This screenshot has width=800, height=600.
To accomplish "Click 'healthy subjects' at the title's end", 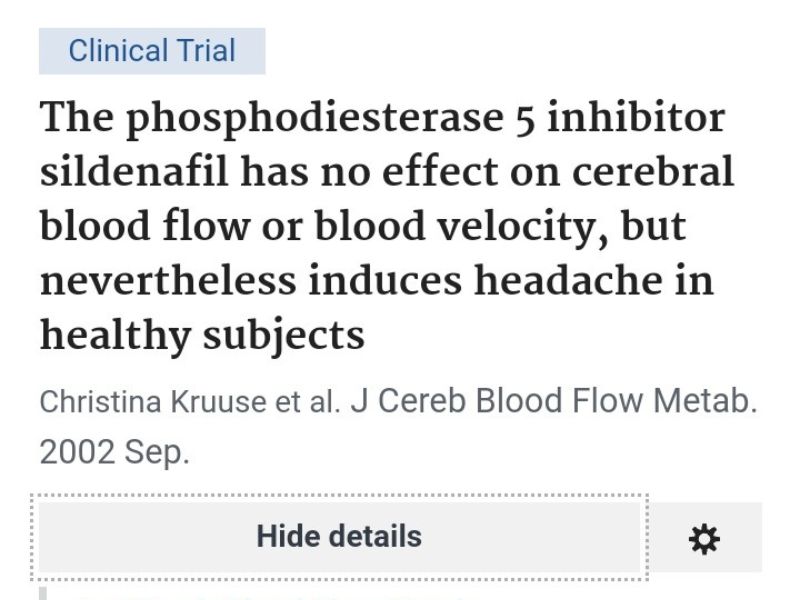I will [x=203, y=337].
